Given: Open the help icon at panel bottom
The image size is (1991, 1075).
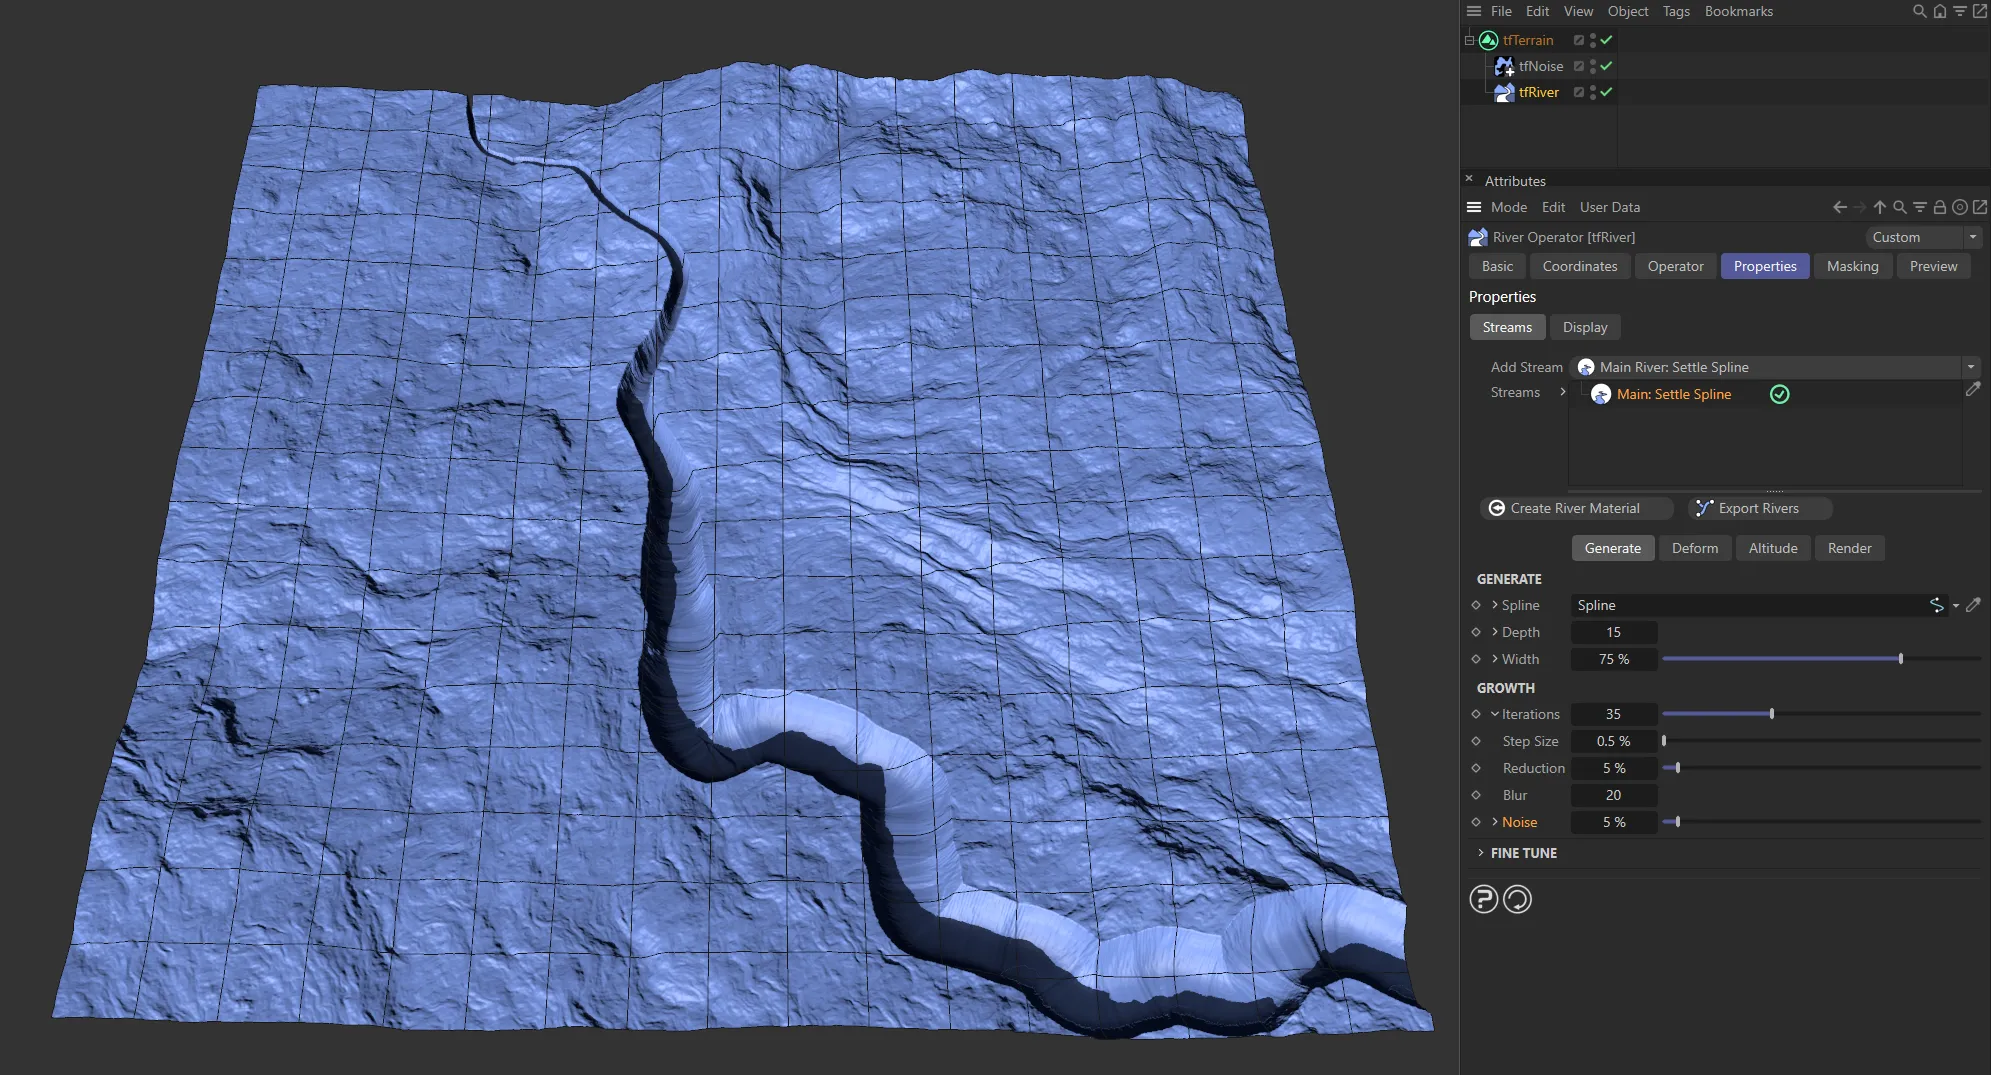Looking at the screenshot, I should [1483, 899].
